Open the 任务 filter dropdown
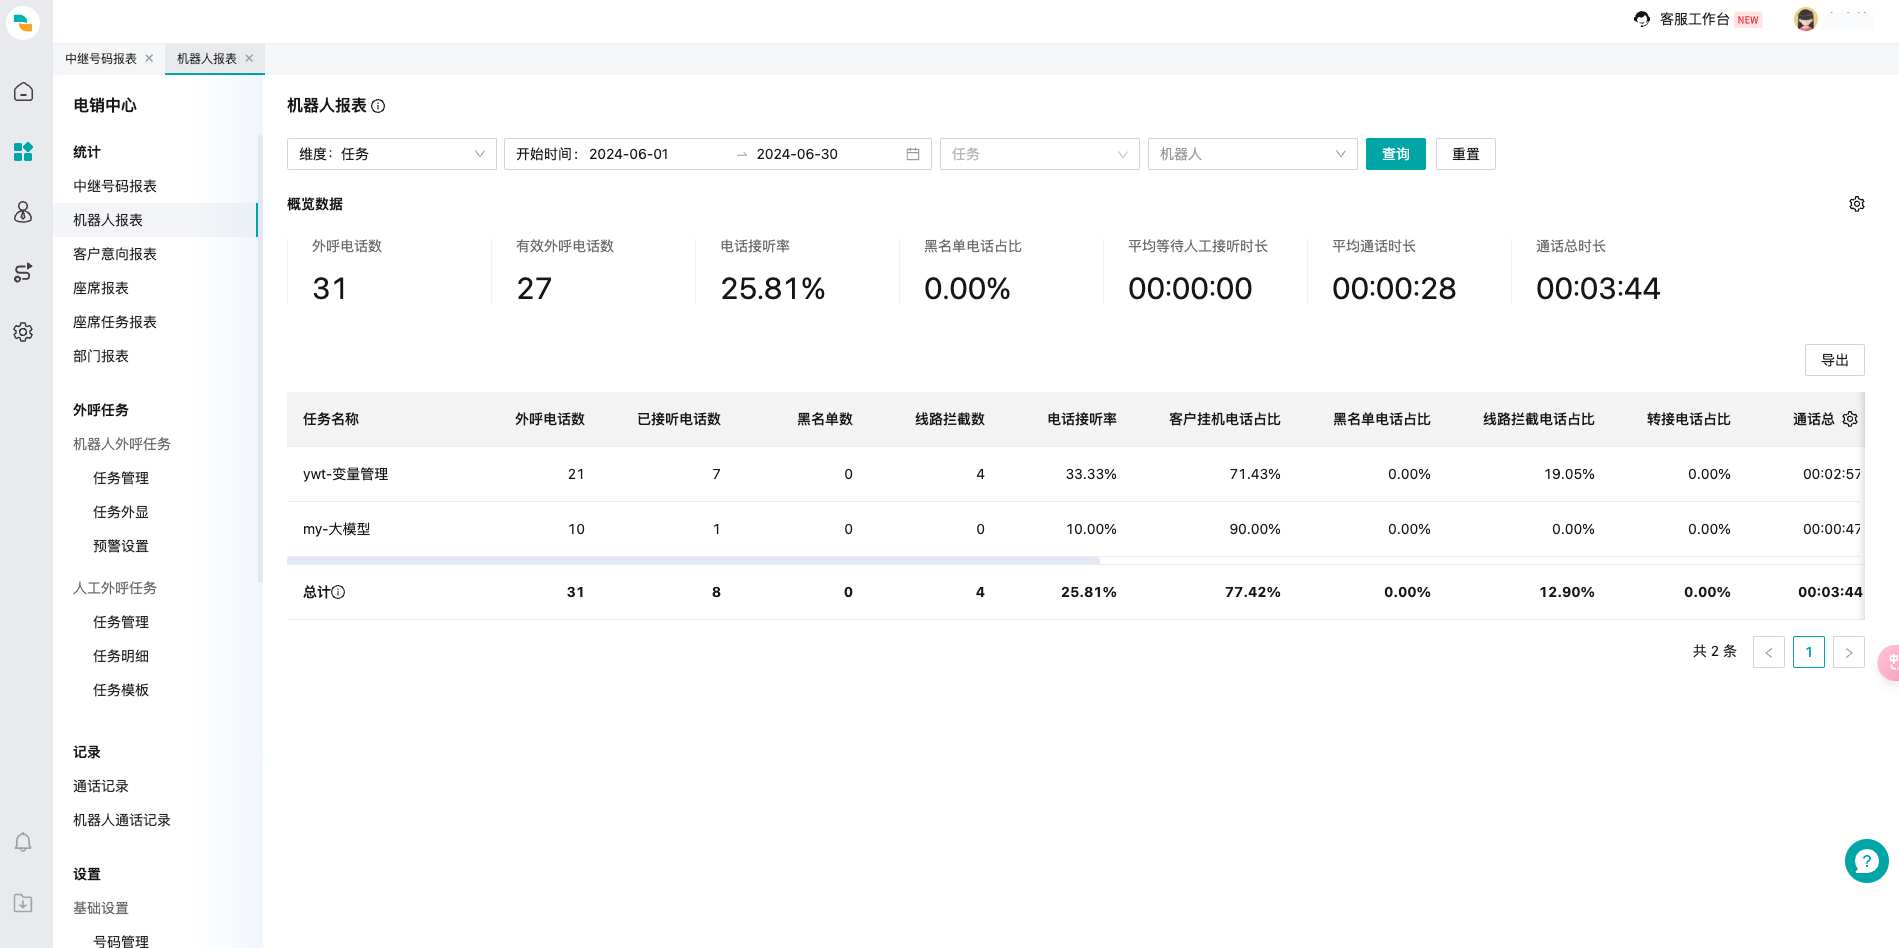This screenshot has width=1899, height=948. click(x=1040, y=154)
